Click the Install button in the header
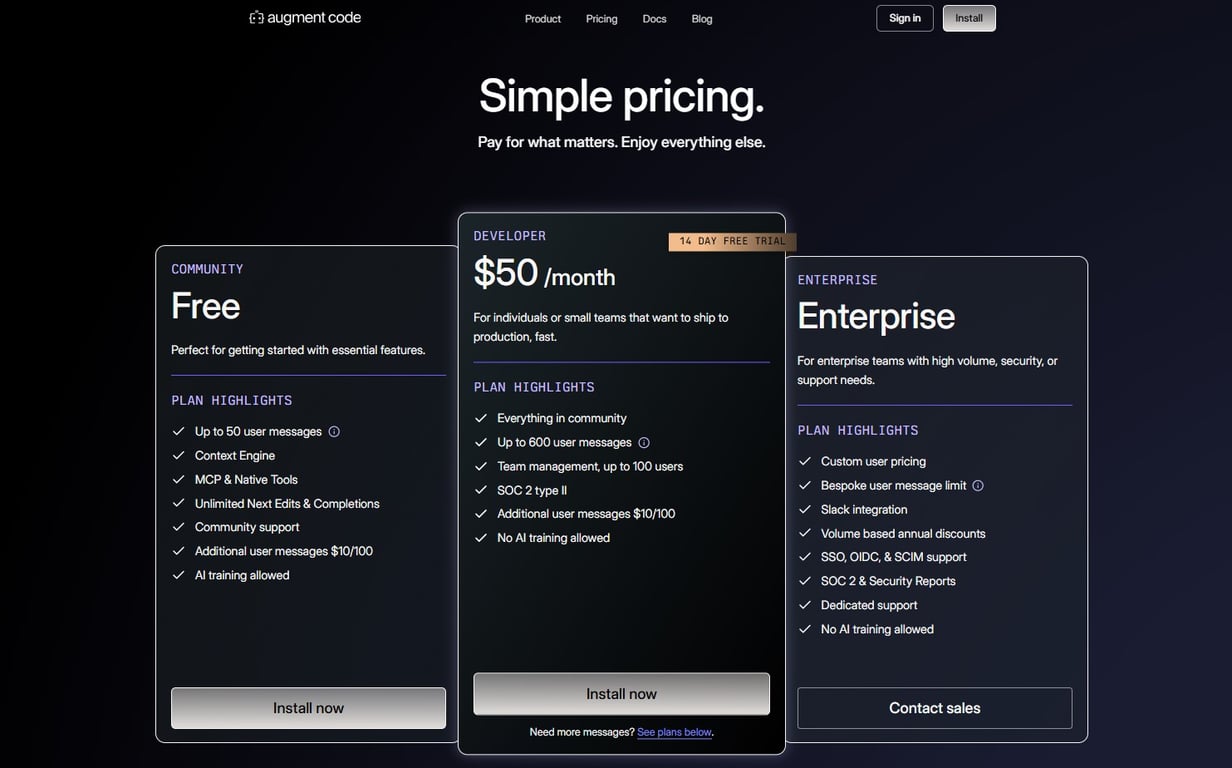 [x=969, y=18]
